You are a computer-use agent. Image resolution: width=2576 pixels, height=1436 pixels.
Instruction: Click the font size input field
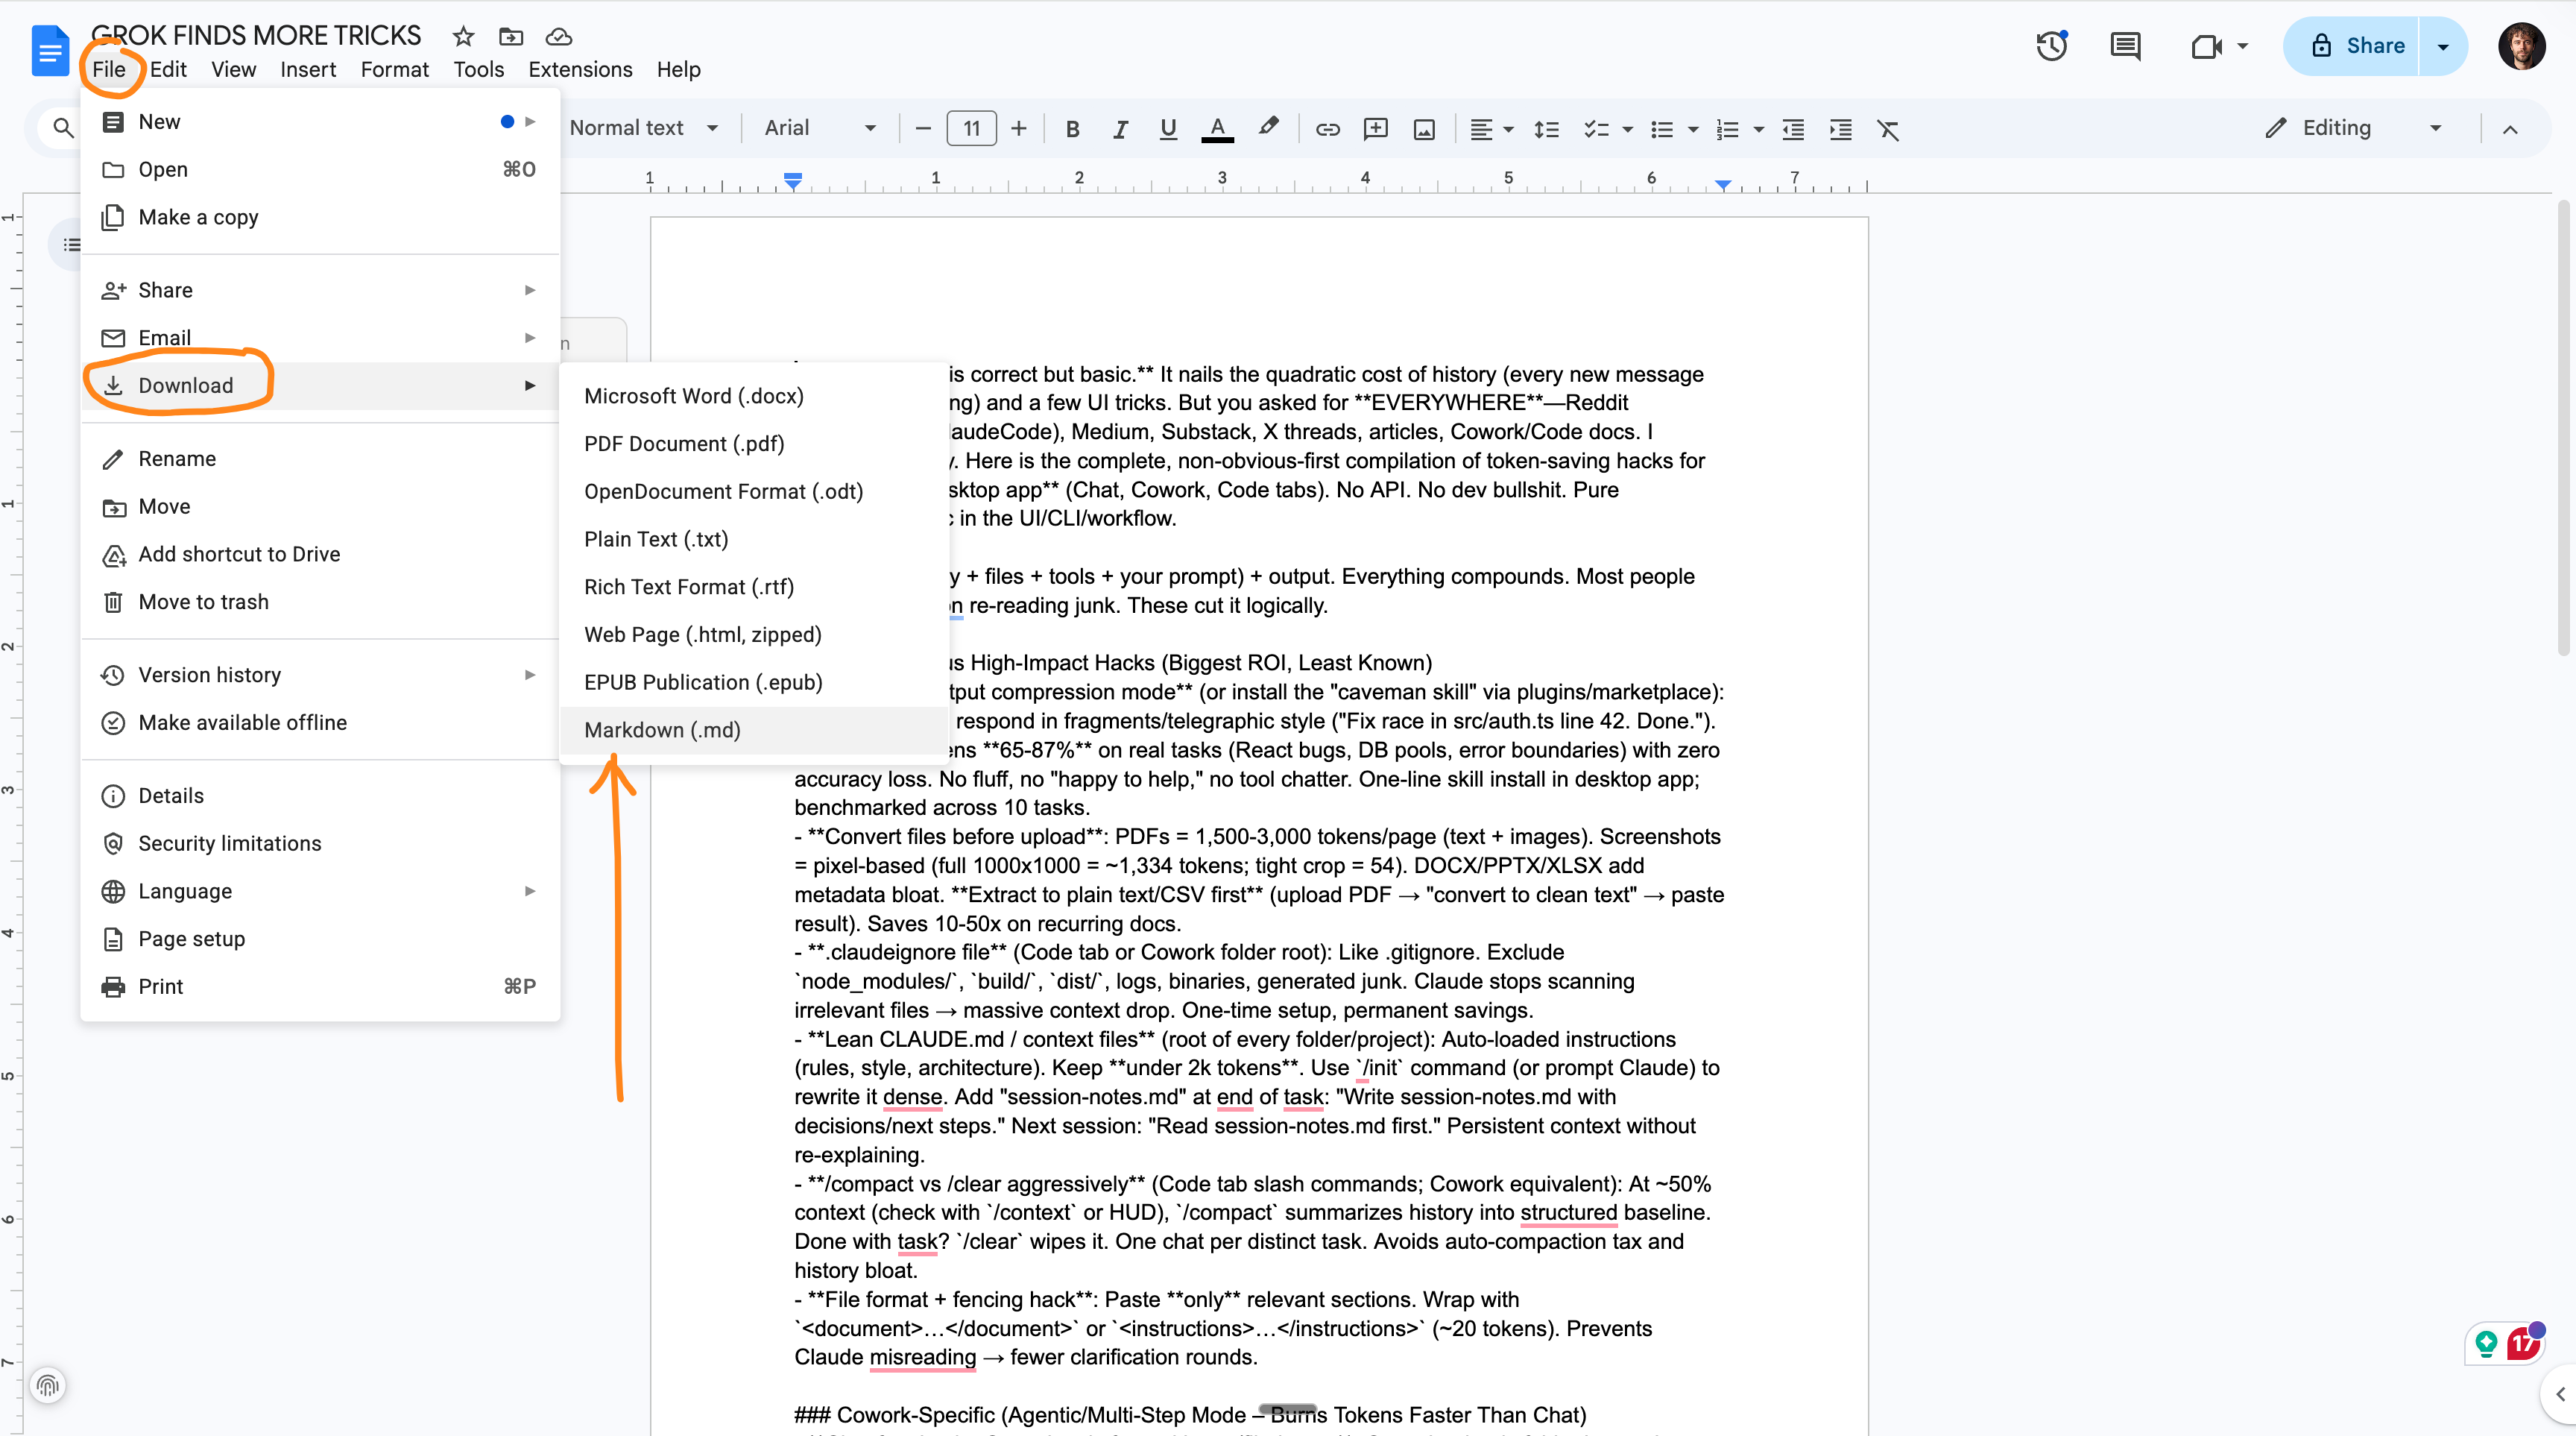pos(971,129)
